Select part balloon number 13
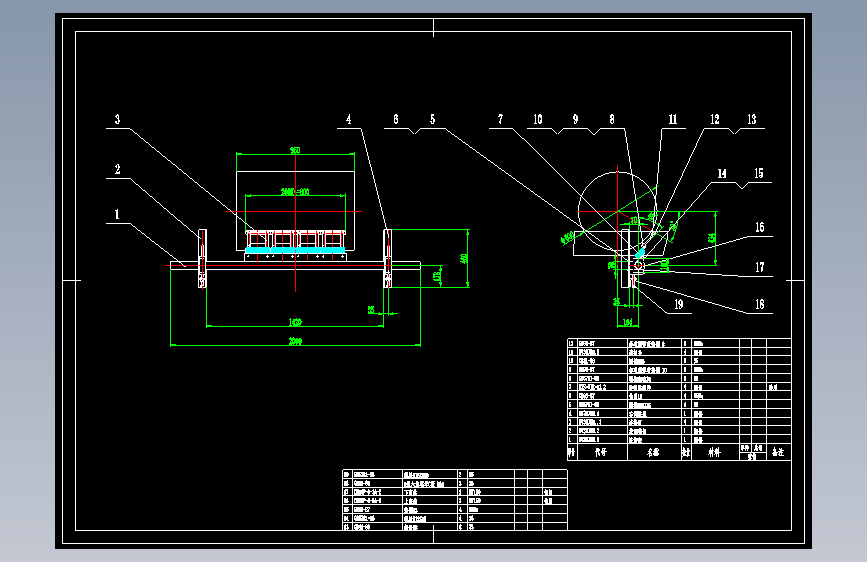 [x=751, y=119]
